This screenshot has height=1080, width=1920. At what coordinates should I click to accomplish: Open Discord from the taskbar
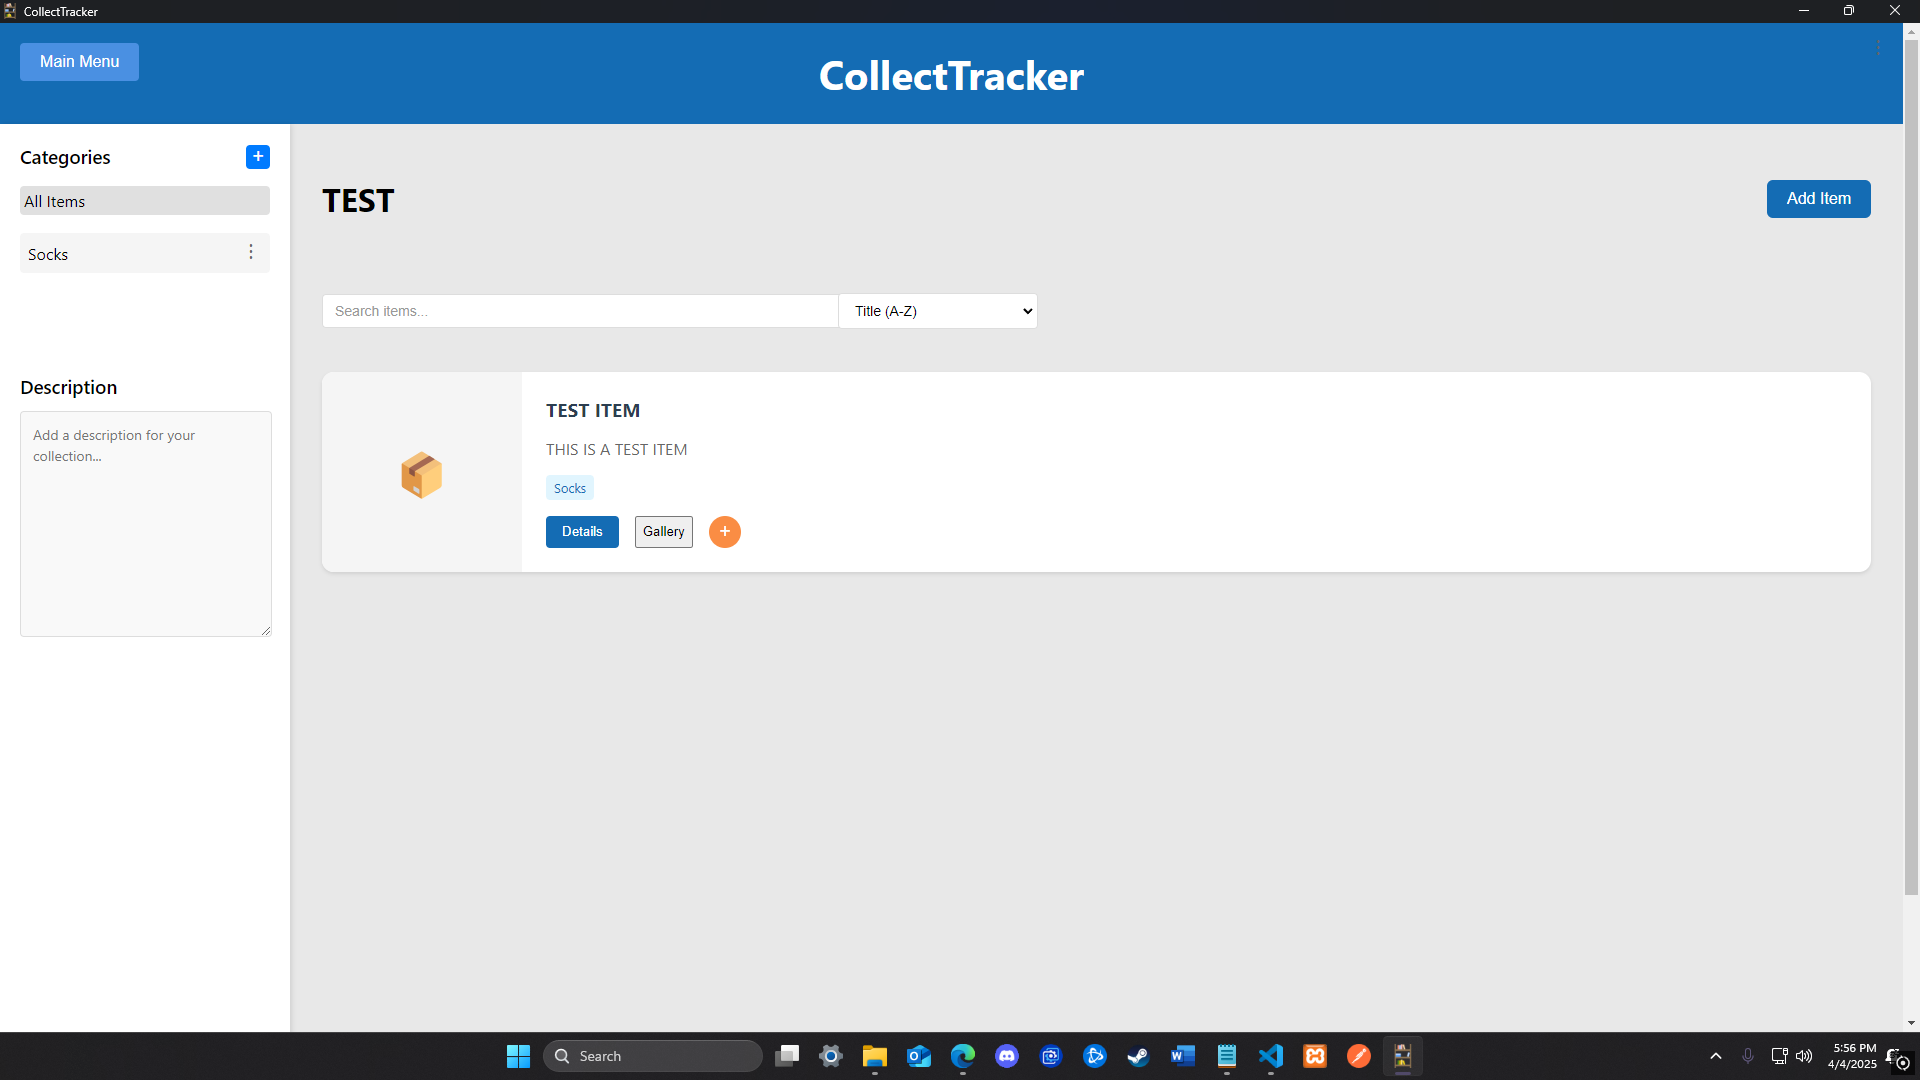[1007, 1056]
